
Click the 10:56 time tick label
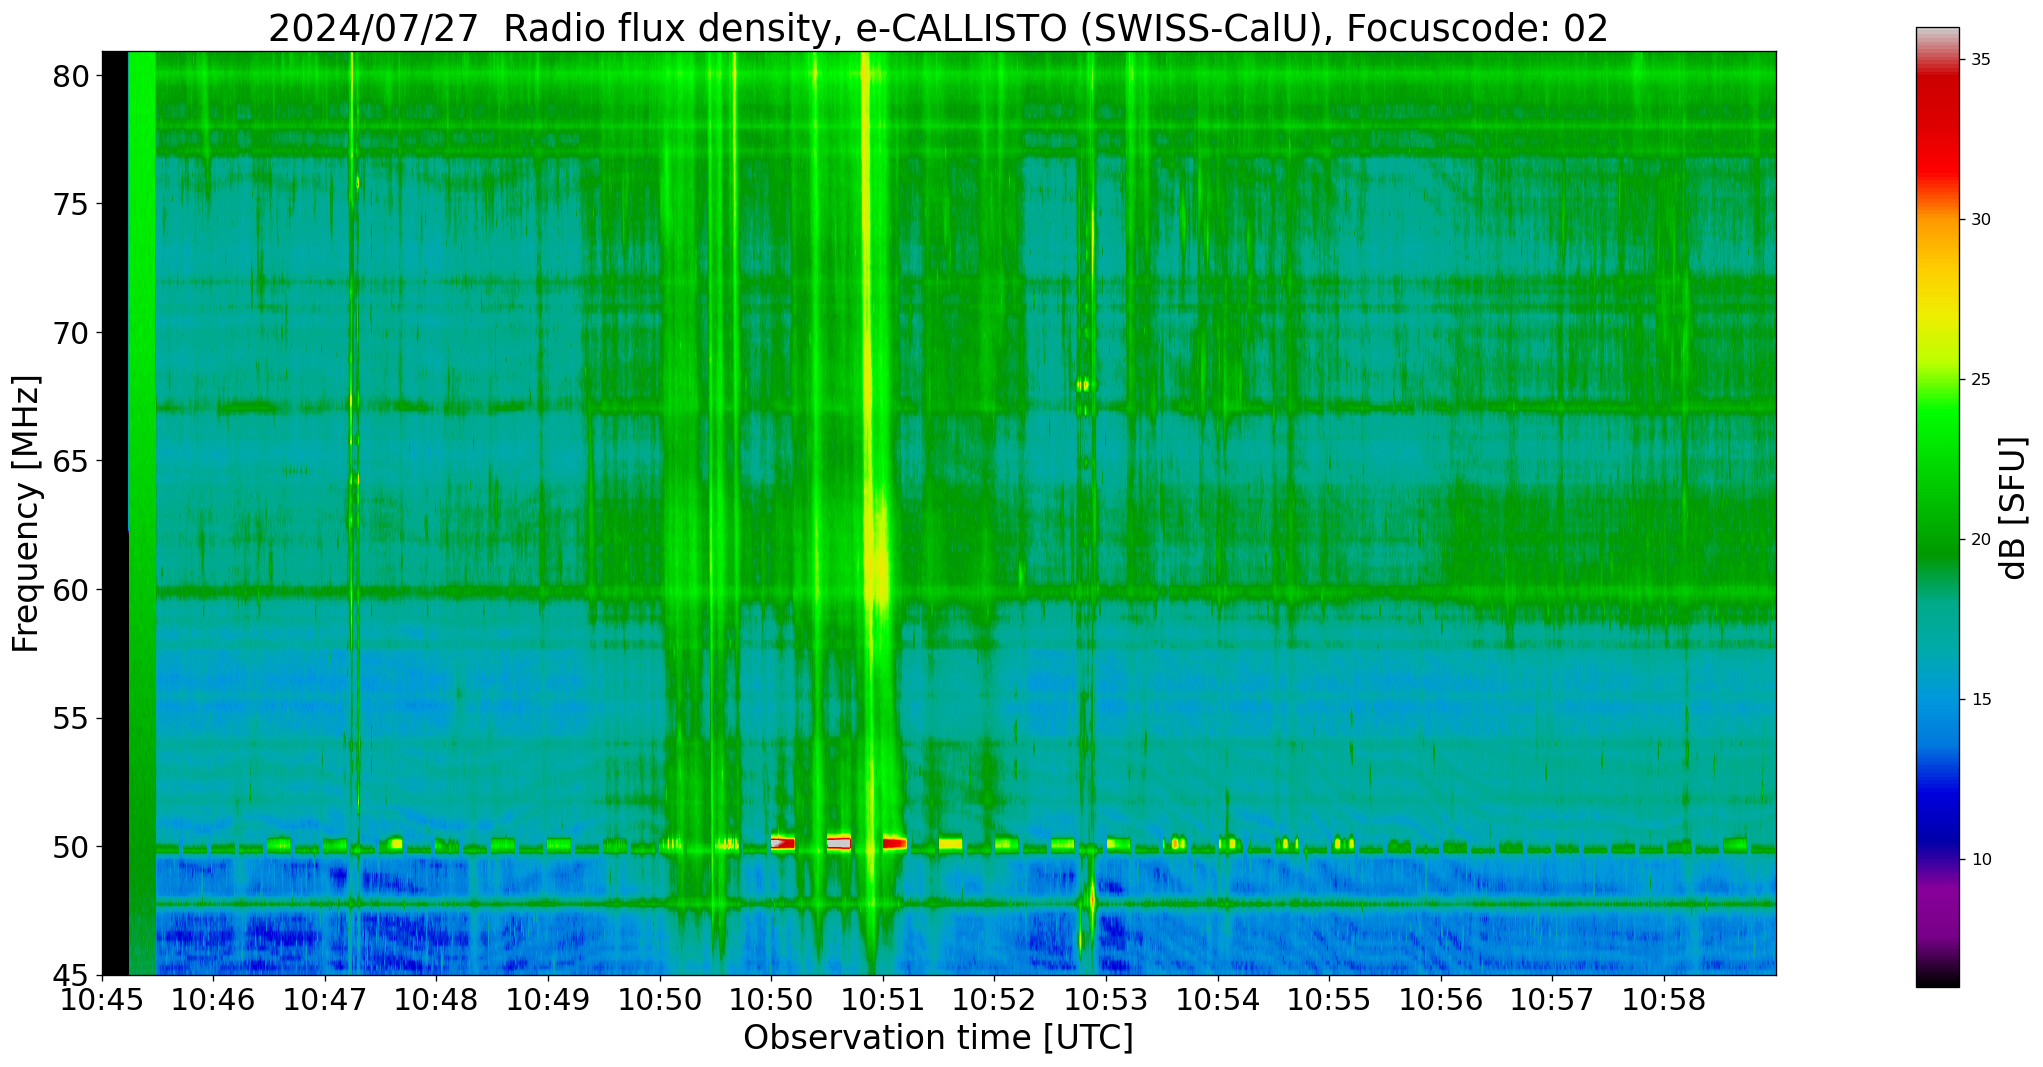click(x=1441, y=1000)
